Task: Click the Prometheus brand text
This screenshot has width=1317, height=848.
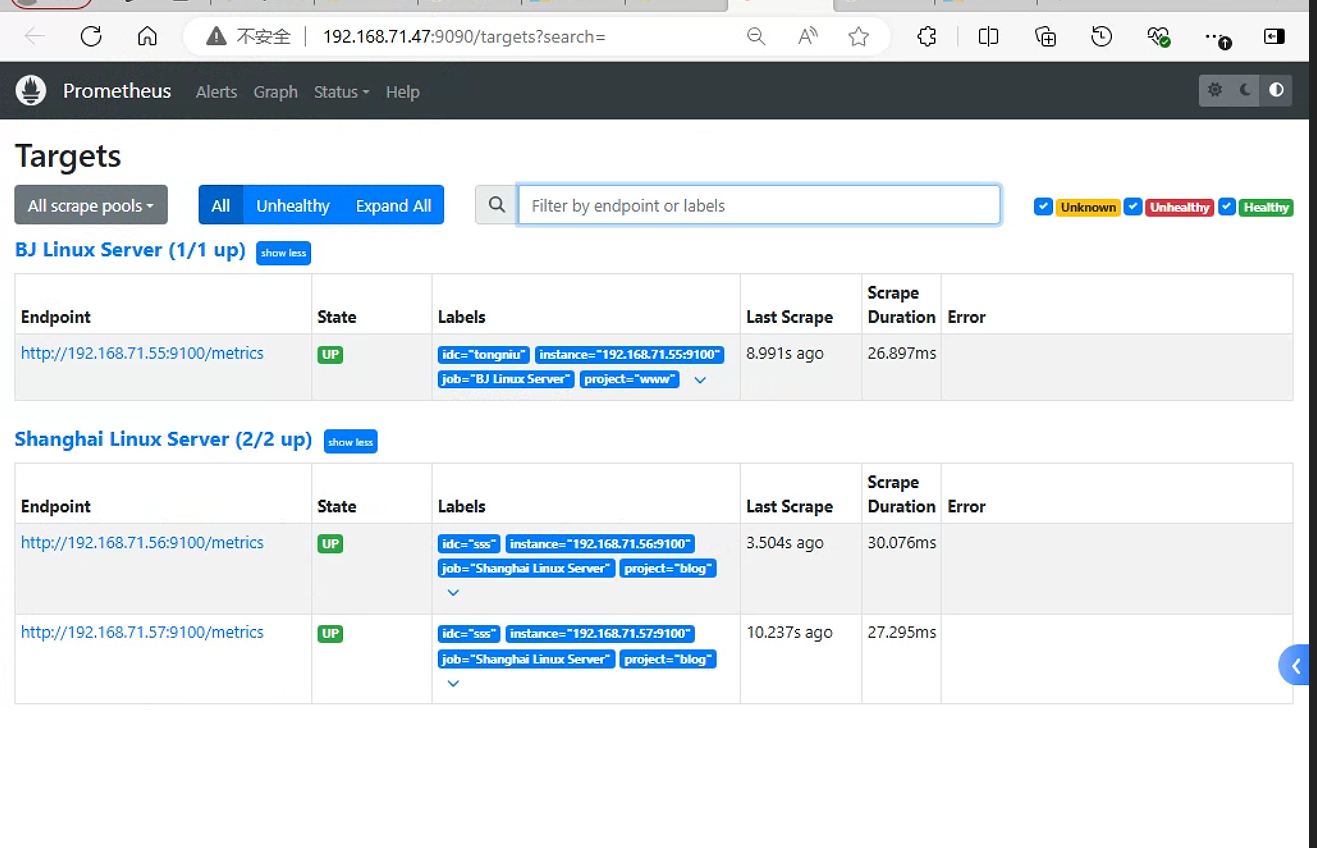Action: [117, 91]
